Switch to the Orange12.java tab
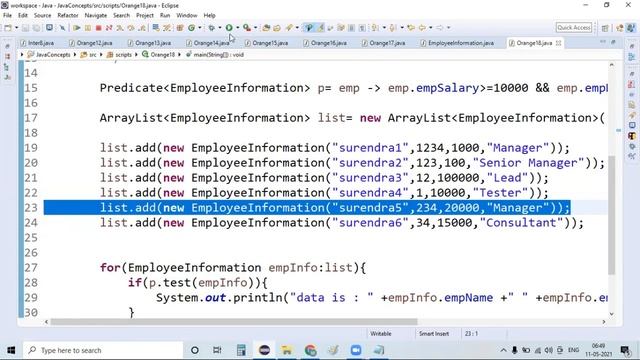The width and height of the screenshot is (640, 360). click(91, 43)
